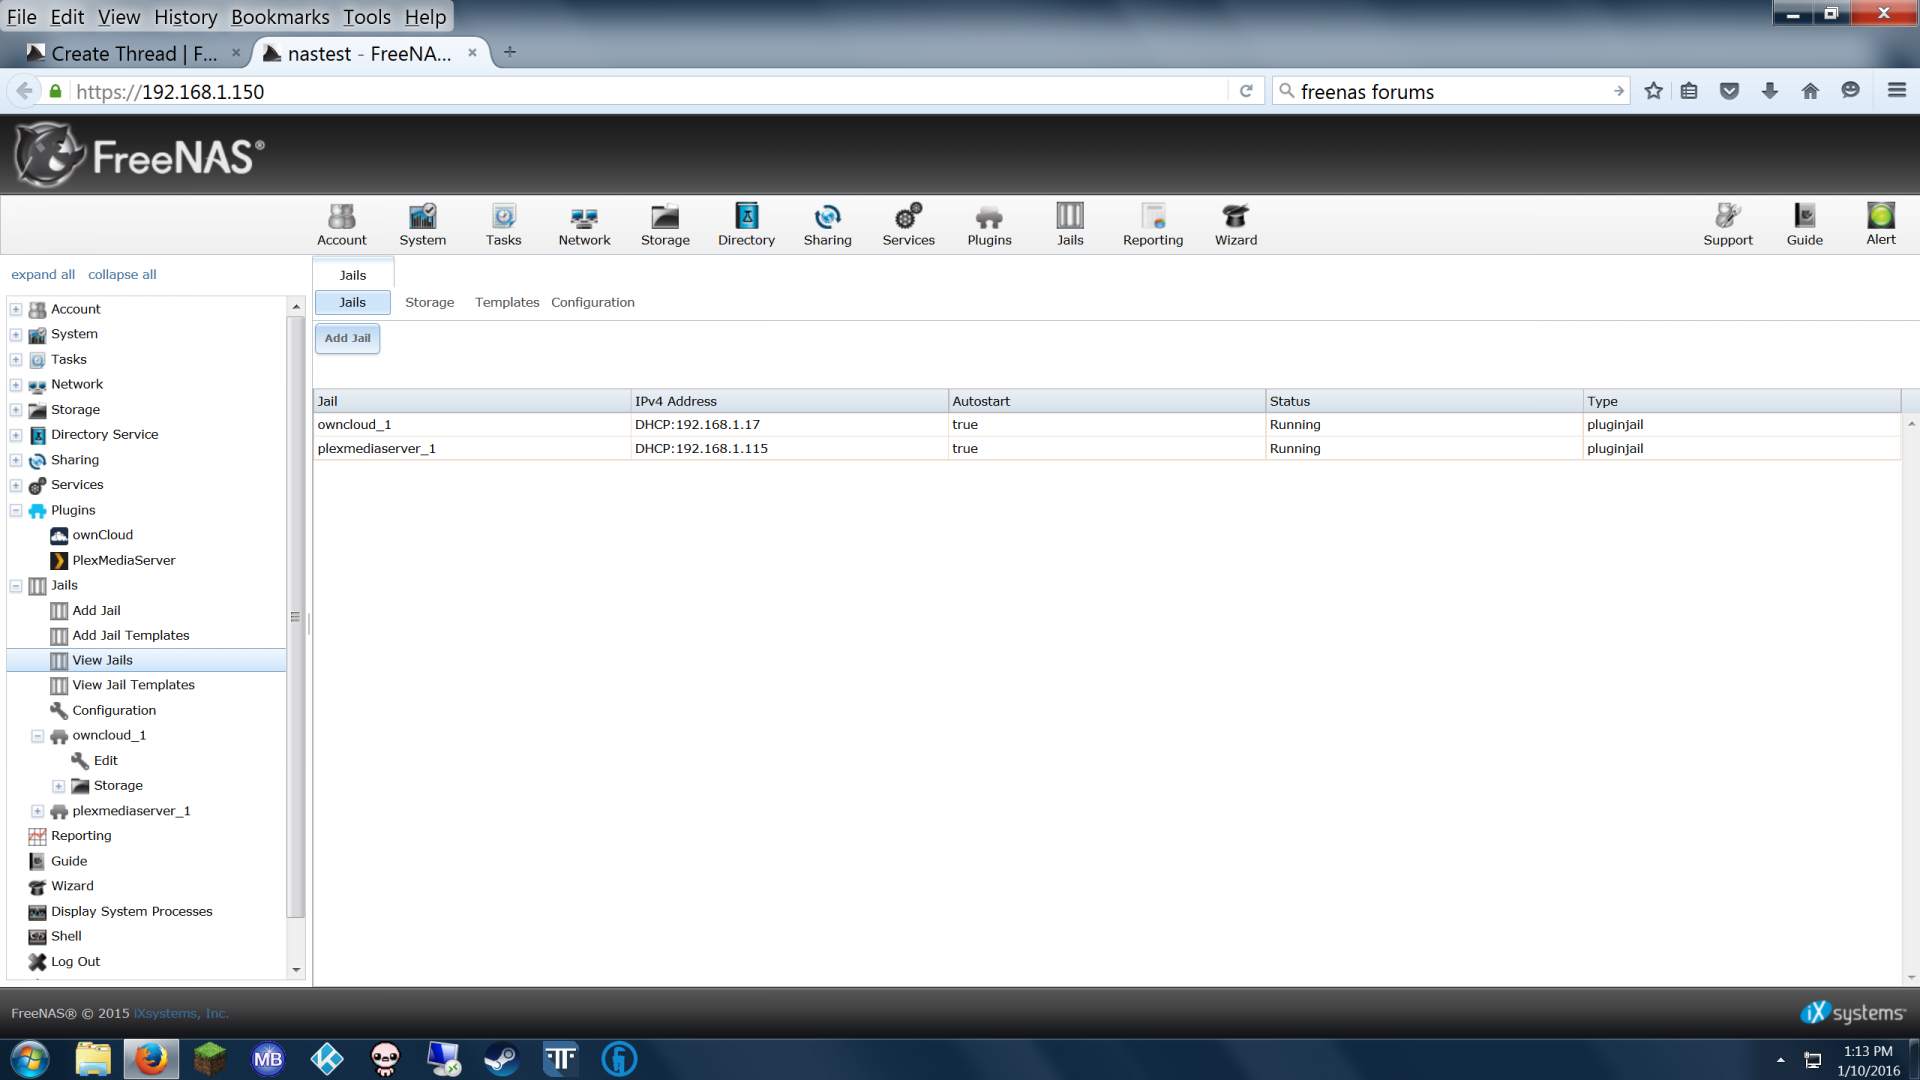Open the Support toolbar icon
Image resolution: width=1920 pixels, height=1080 pixels.
pos(1728,225)
